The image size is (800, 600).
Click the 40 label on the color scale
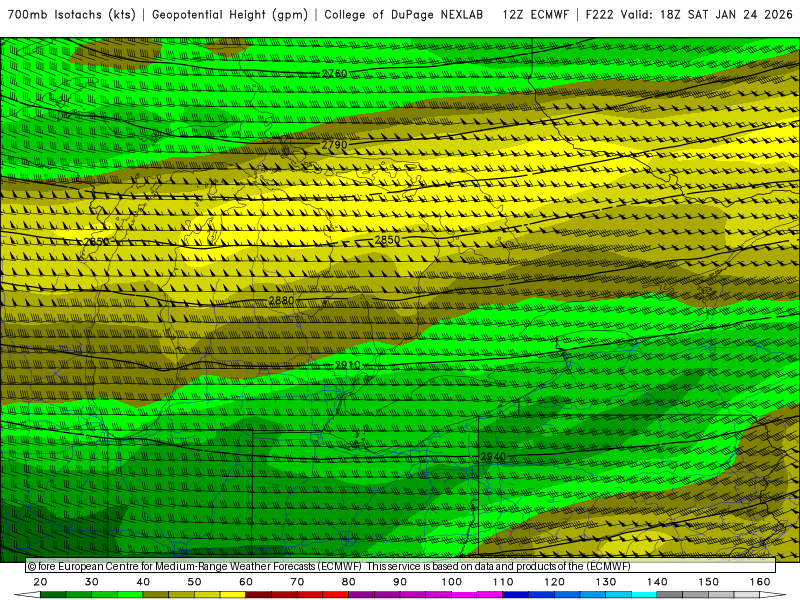tap(143, 582)
